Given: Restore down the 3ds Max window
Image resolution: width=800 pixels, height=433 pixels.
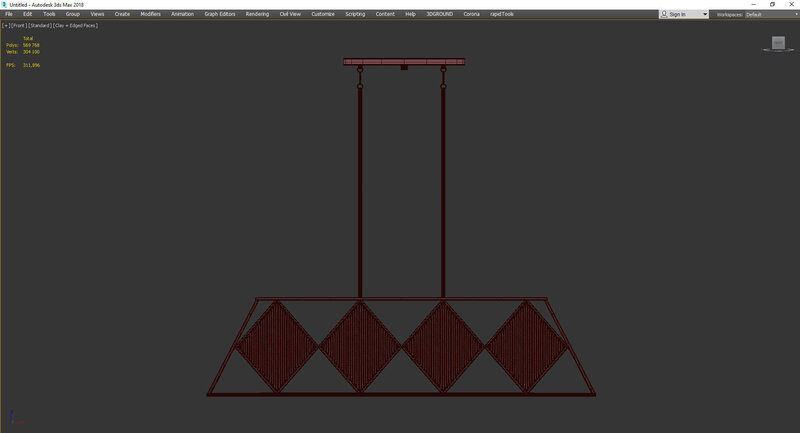Looking at the screenshot, I should [772, 4].
